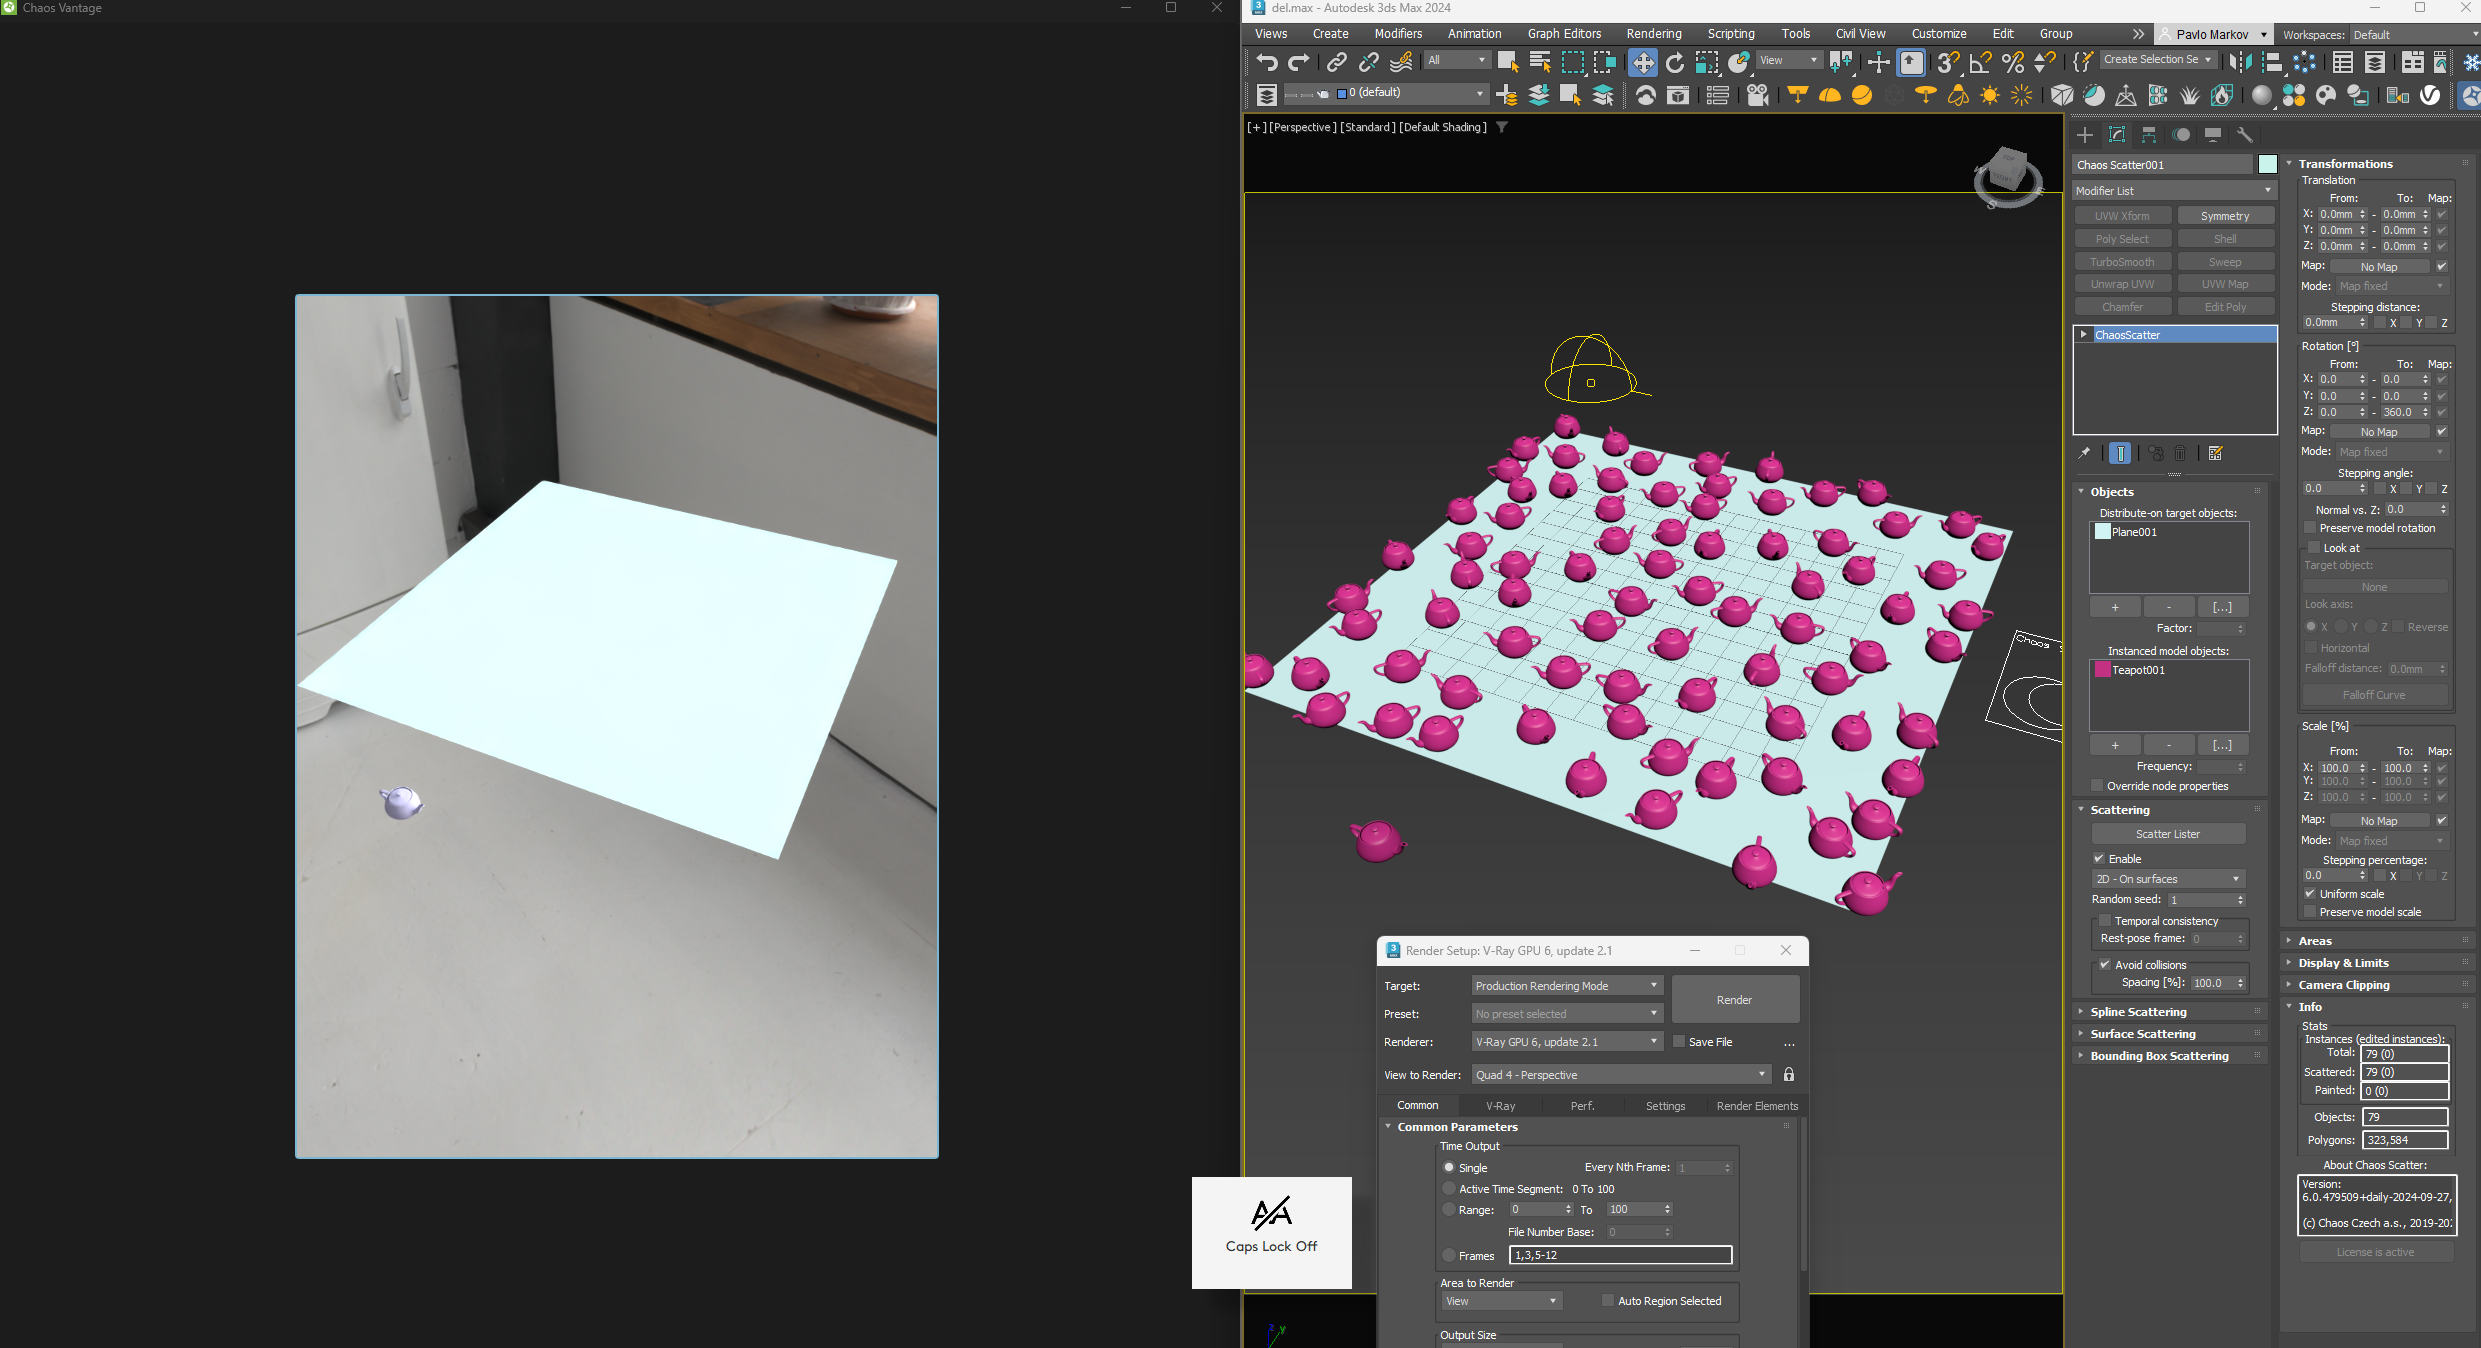Click the V-Ray sun light icon
This screenshot has height=1348, width=2481.
pyautogui.click(x=1990, y=95)
